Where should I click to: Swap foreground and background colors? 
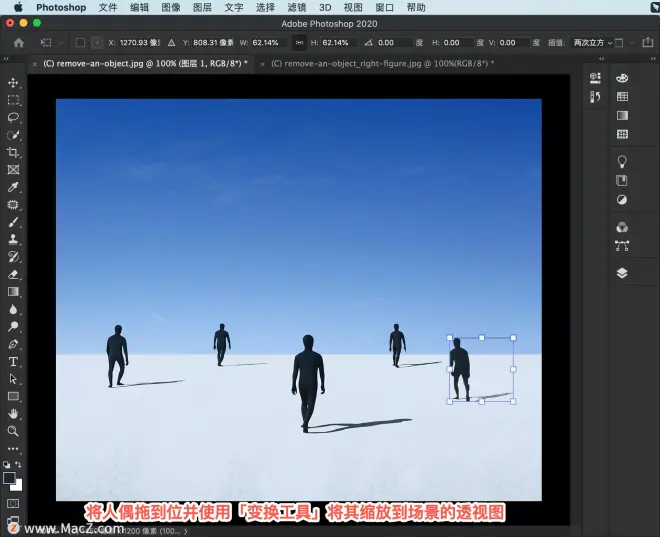click(19, 464)
